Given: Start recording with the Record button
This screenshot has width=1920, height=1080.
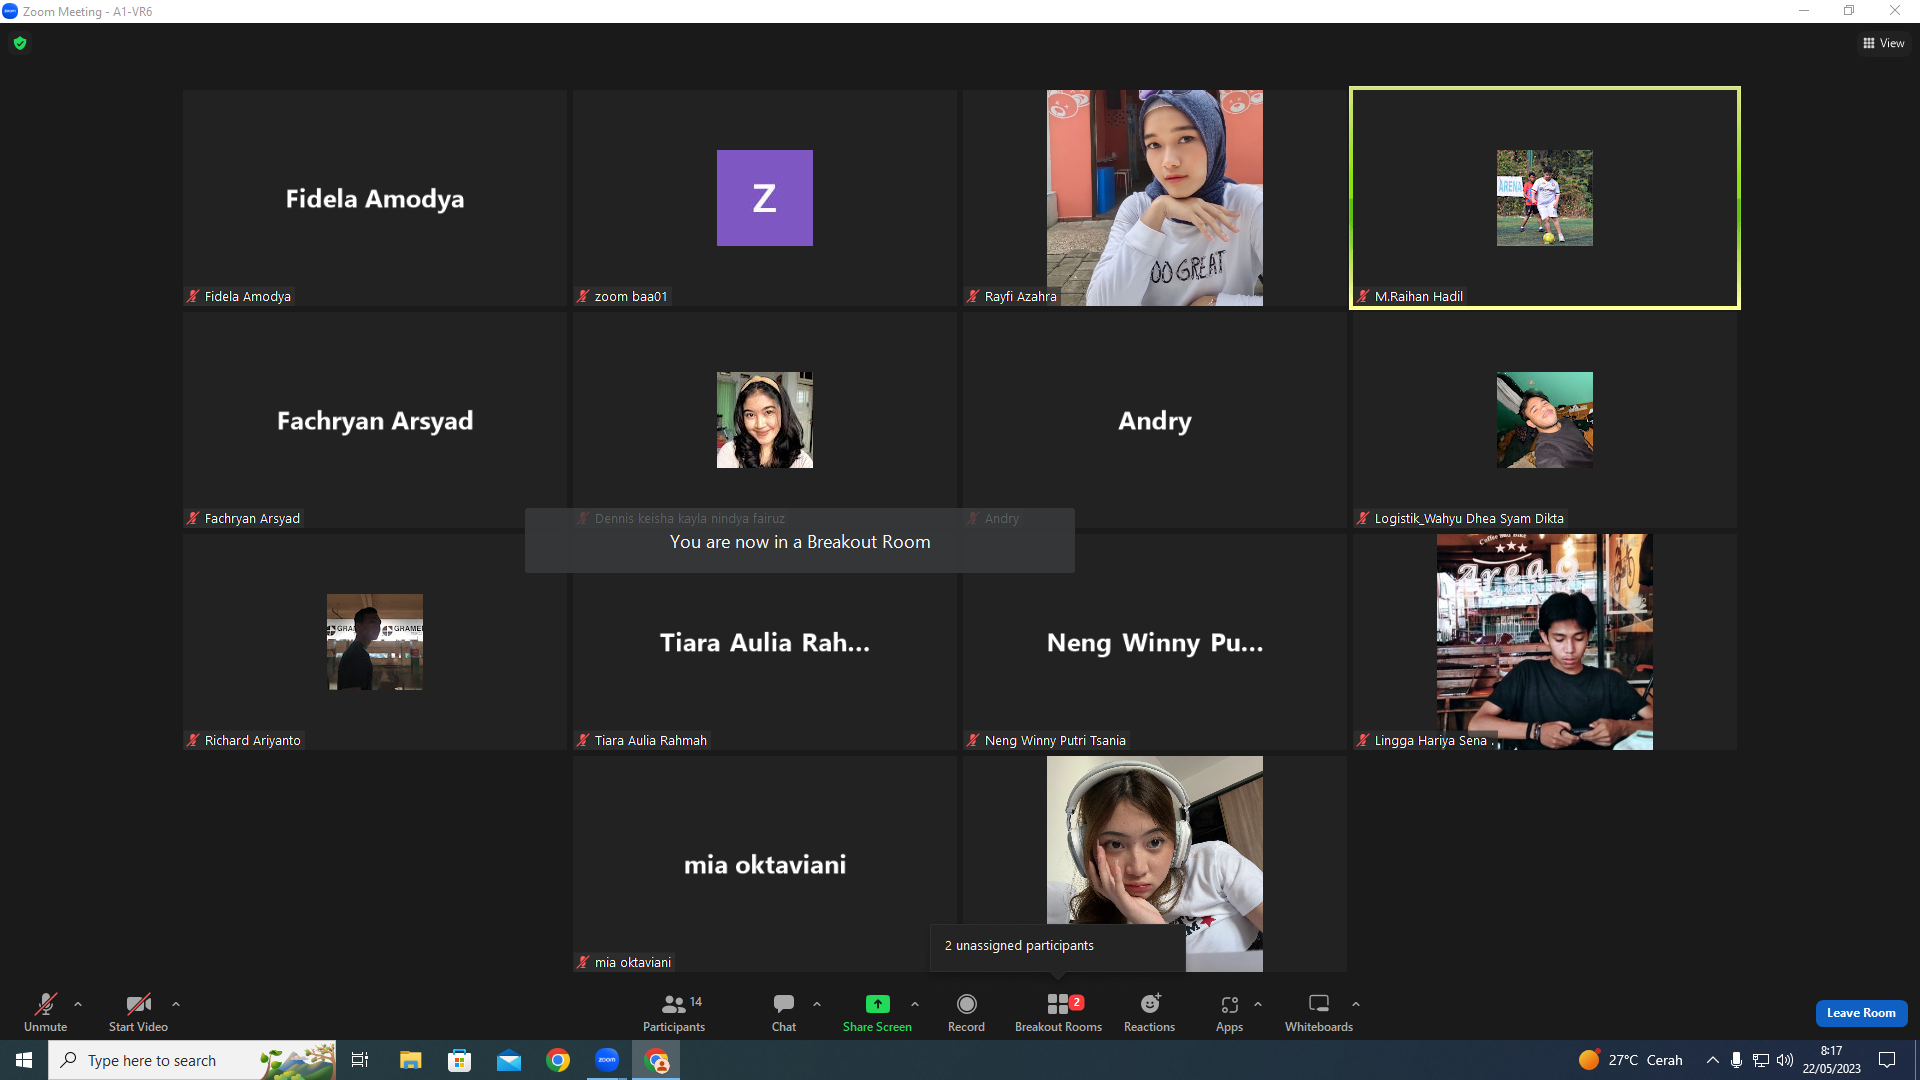Looking at the screenshot, I should pos(966,1012).
